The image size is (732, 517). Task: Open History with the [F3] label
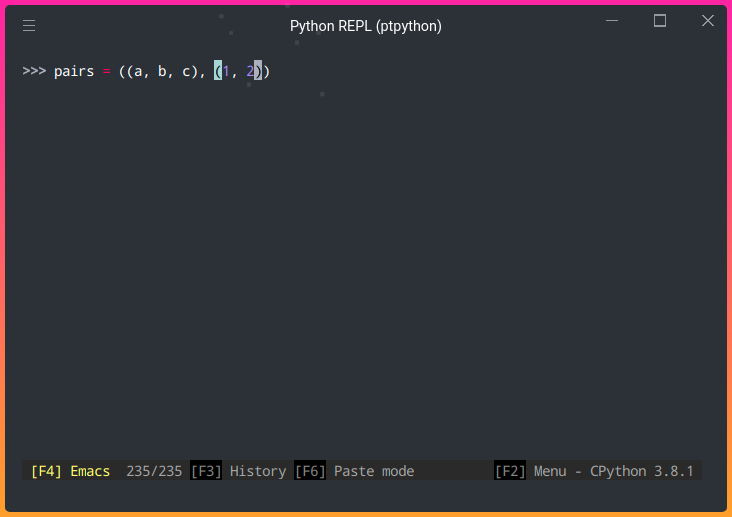click(206, 471)
